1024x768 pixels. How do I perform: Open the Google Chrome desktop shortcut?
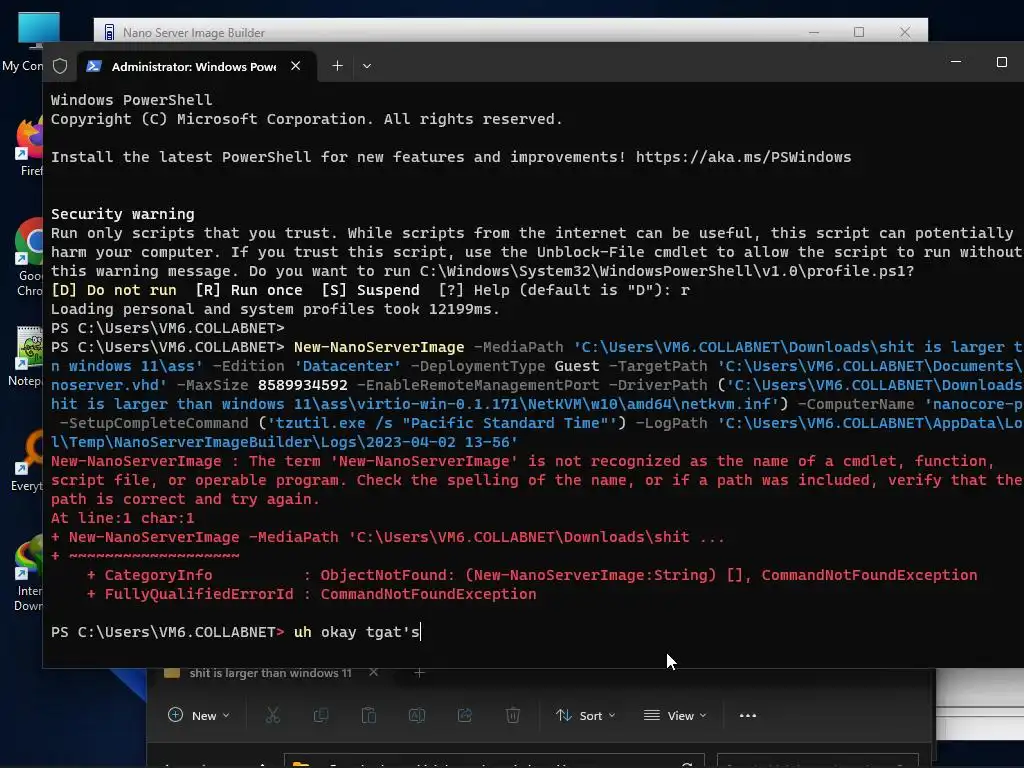click(x=29, y=257)
